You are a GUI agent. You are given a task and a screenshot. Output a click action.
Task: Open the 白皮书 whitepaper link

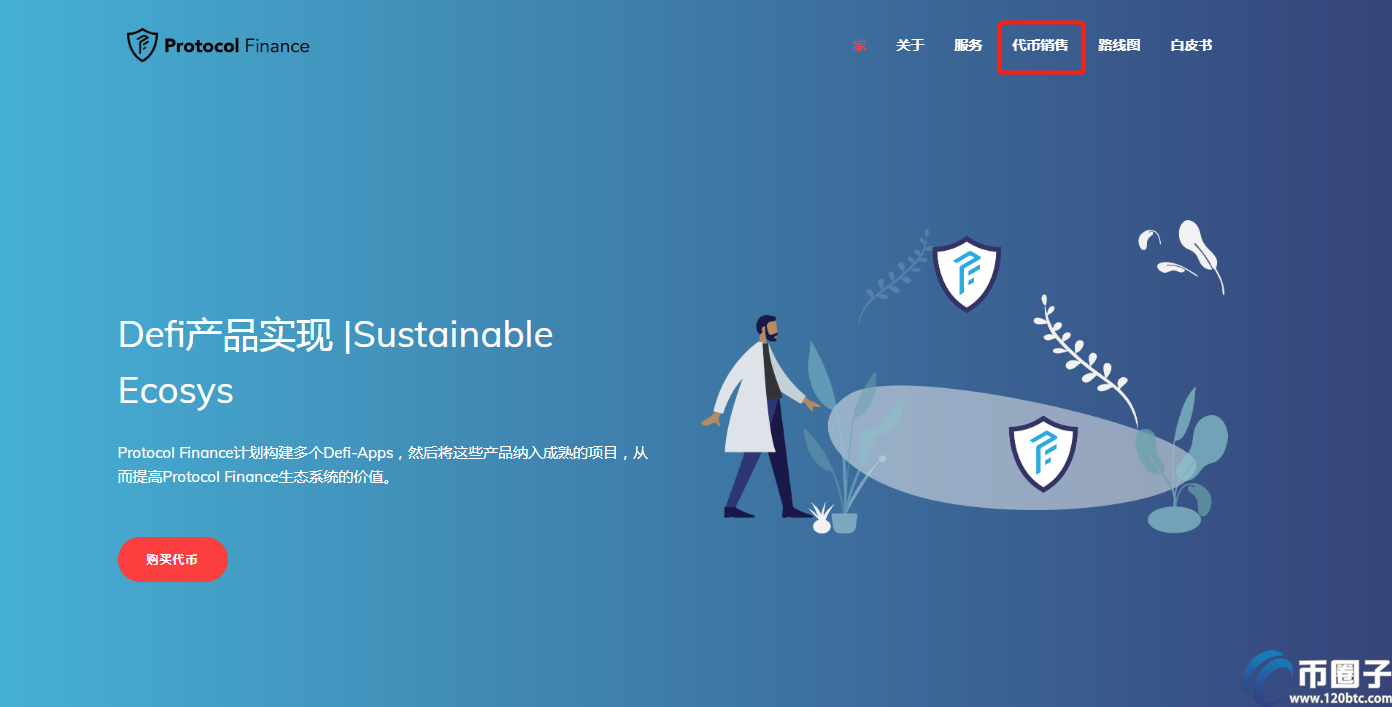1191,46
